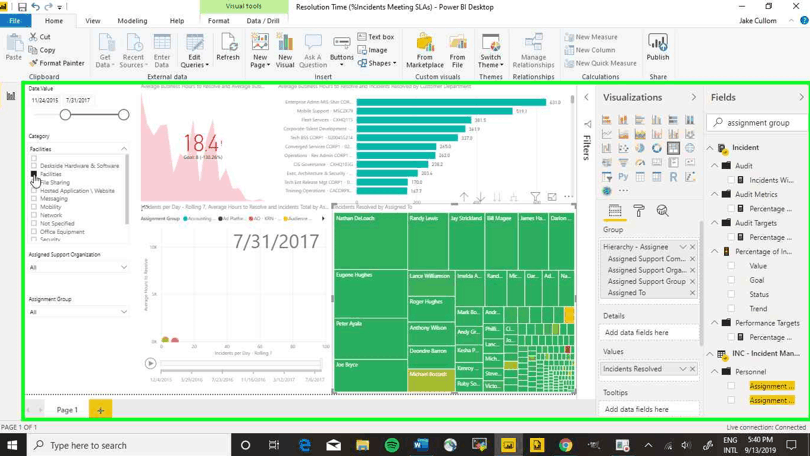
Task: Select the Pie chart visualization icon
Action: (x=640, y=148)
